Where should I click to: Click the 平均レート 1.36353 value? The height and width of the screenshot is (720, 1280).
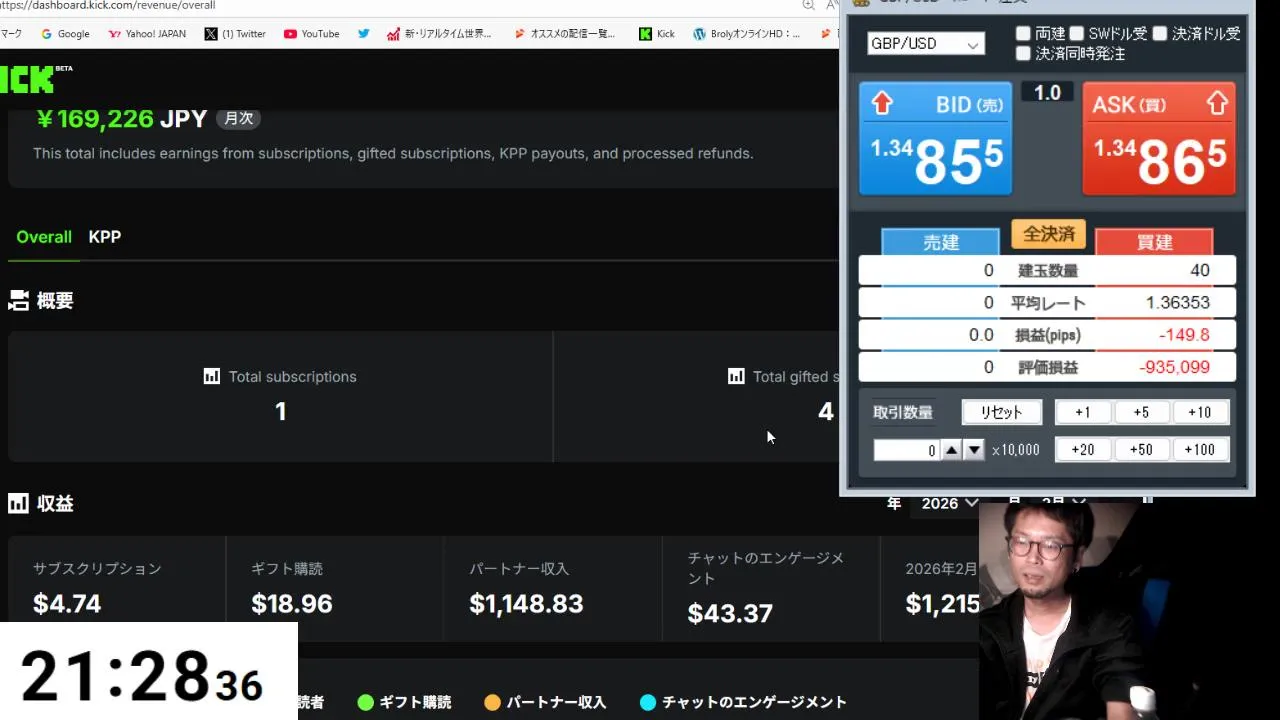(x=1178, y=302)
